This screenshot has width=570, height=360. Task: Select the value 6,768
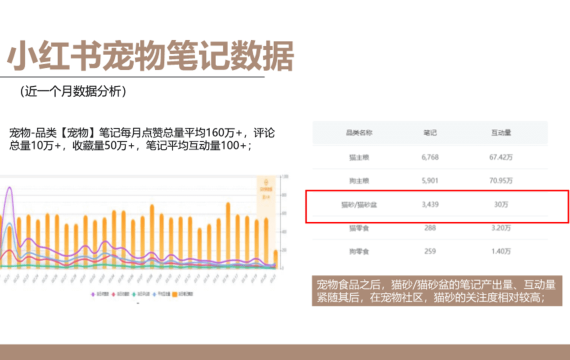tap(430, 157)
